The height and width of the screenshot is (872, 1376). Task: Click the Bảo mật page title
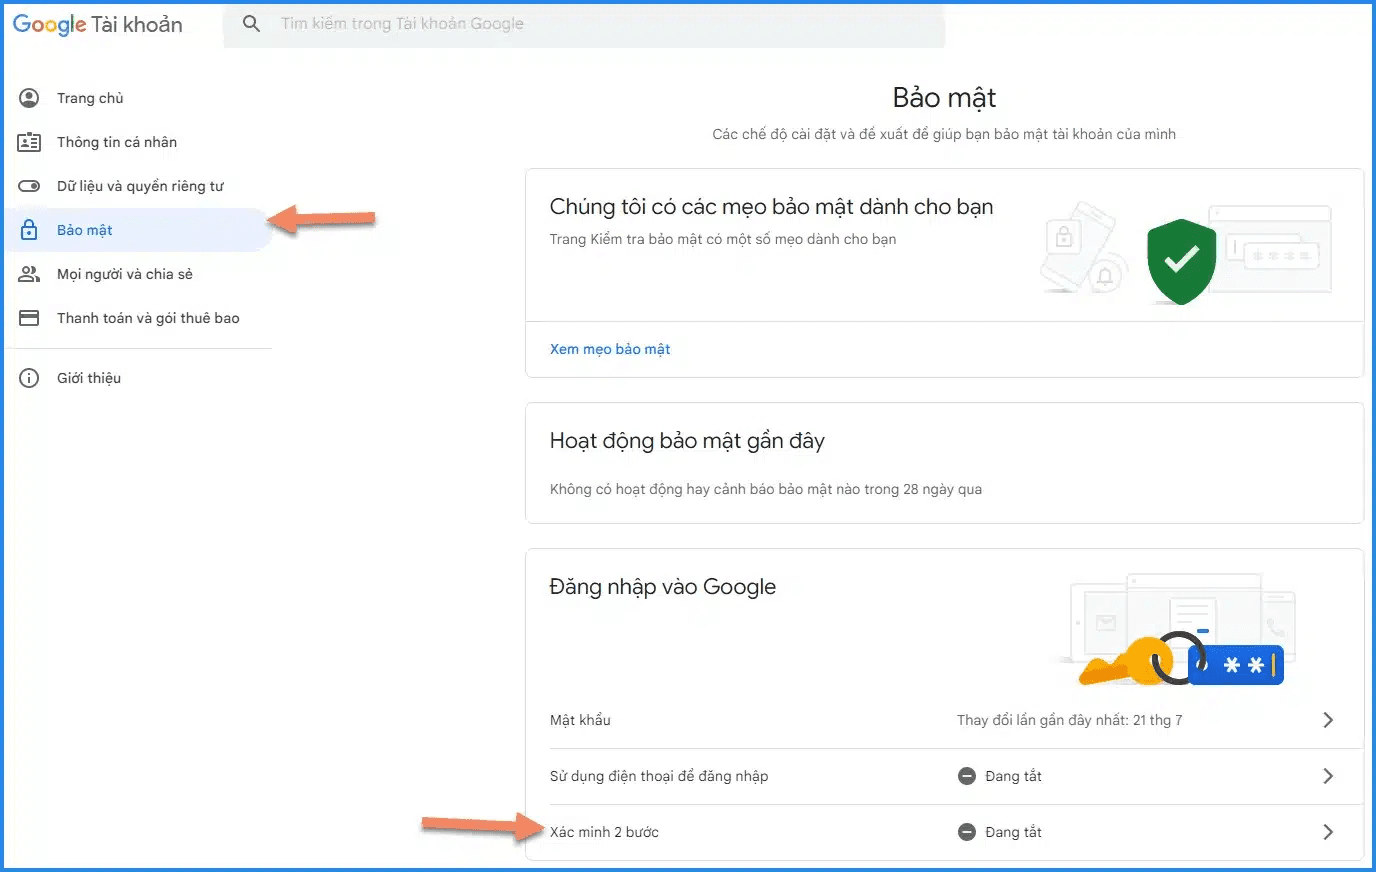944,97
